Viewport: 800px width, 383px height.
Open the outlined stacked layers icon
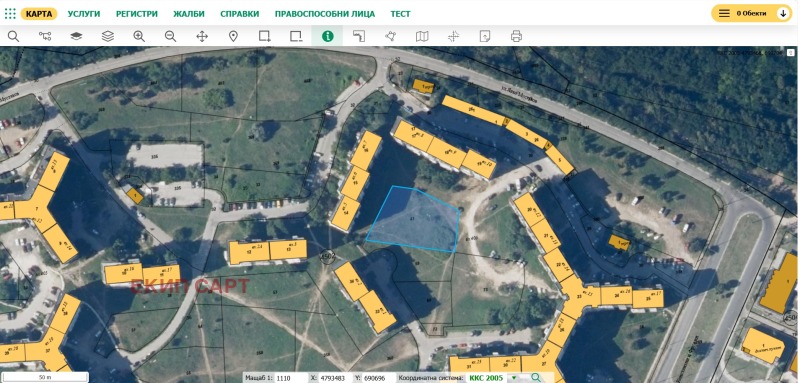pyautogui.click(x=108, y=36)
